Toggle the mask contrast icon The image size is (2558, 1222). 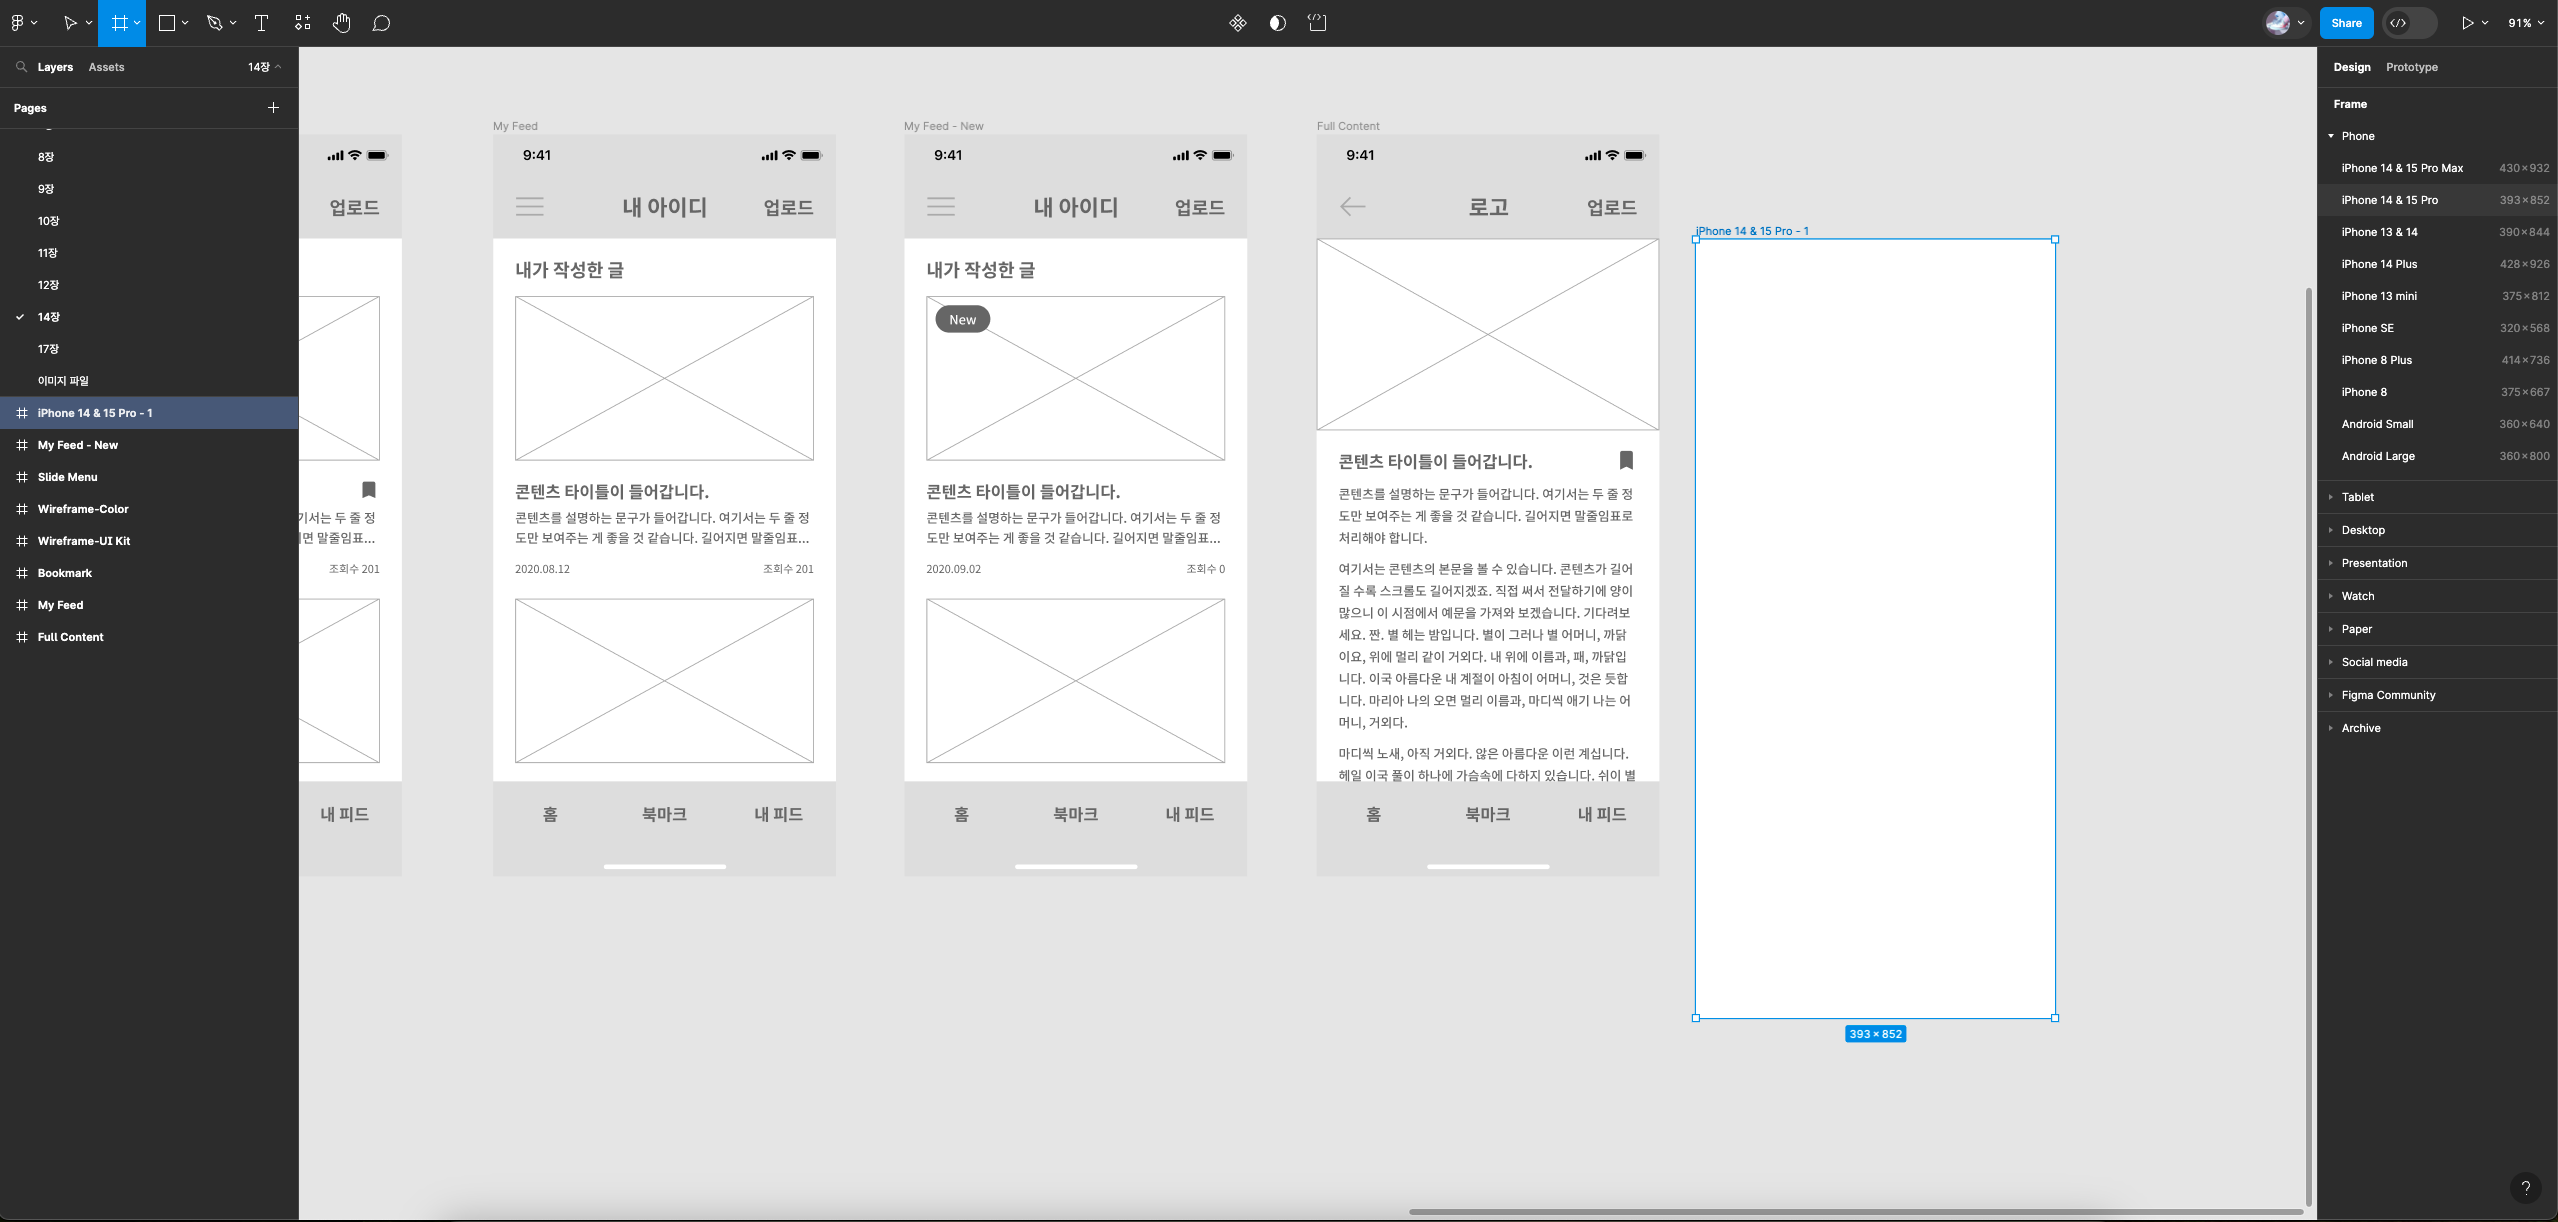1277,23
